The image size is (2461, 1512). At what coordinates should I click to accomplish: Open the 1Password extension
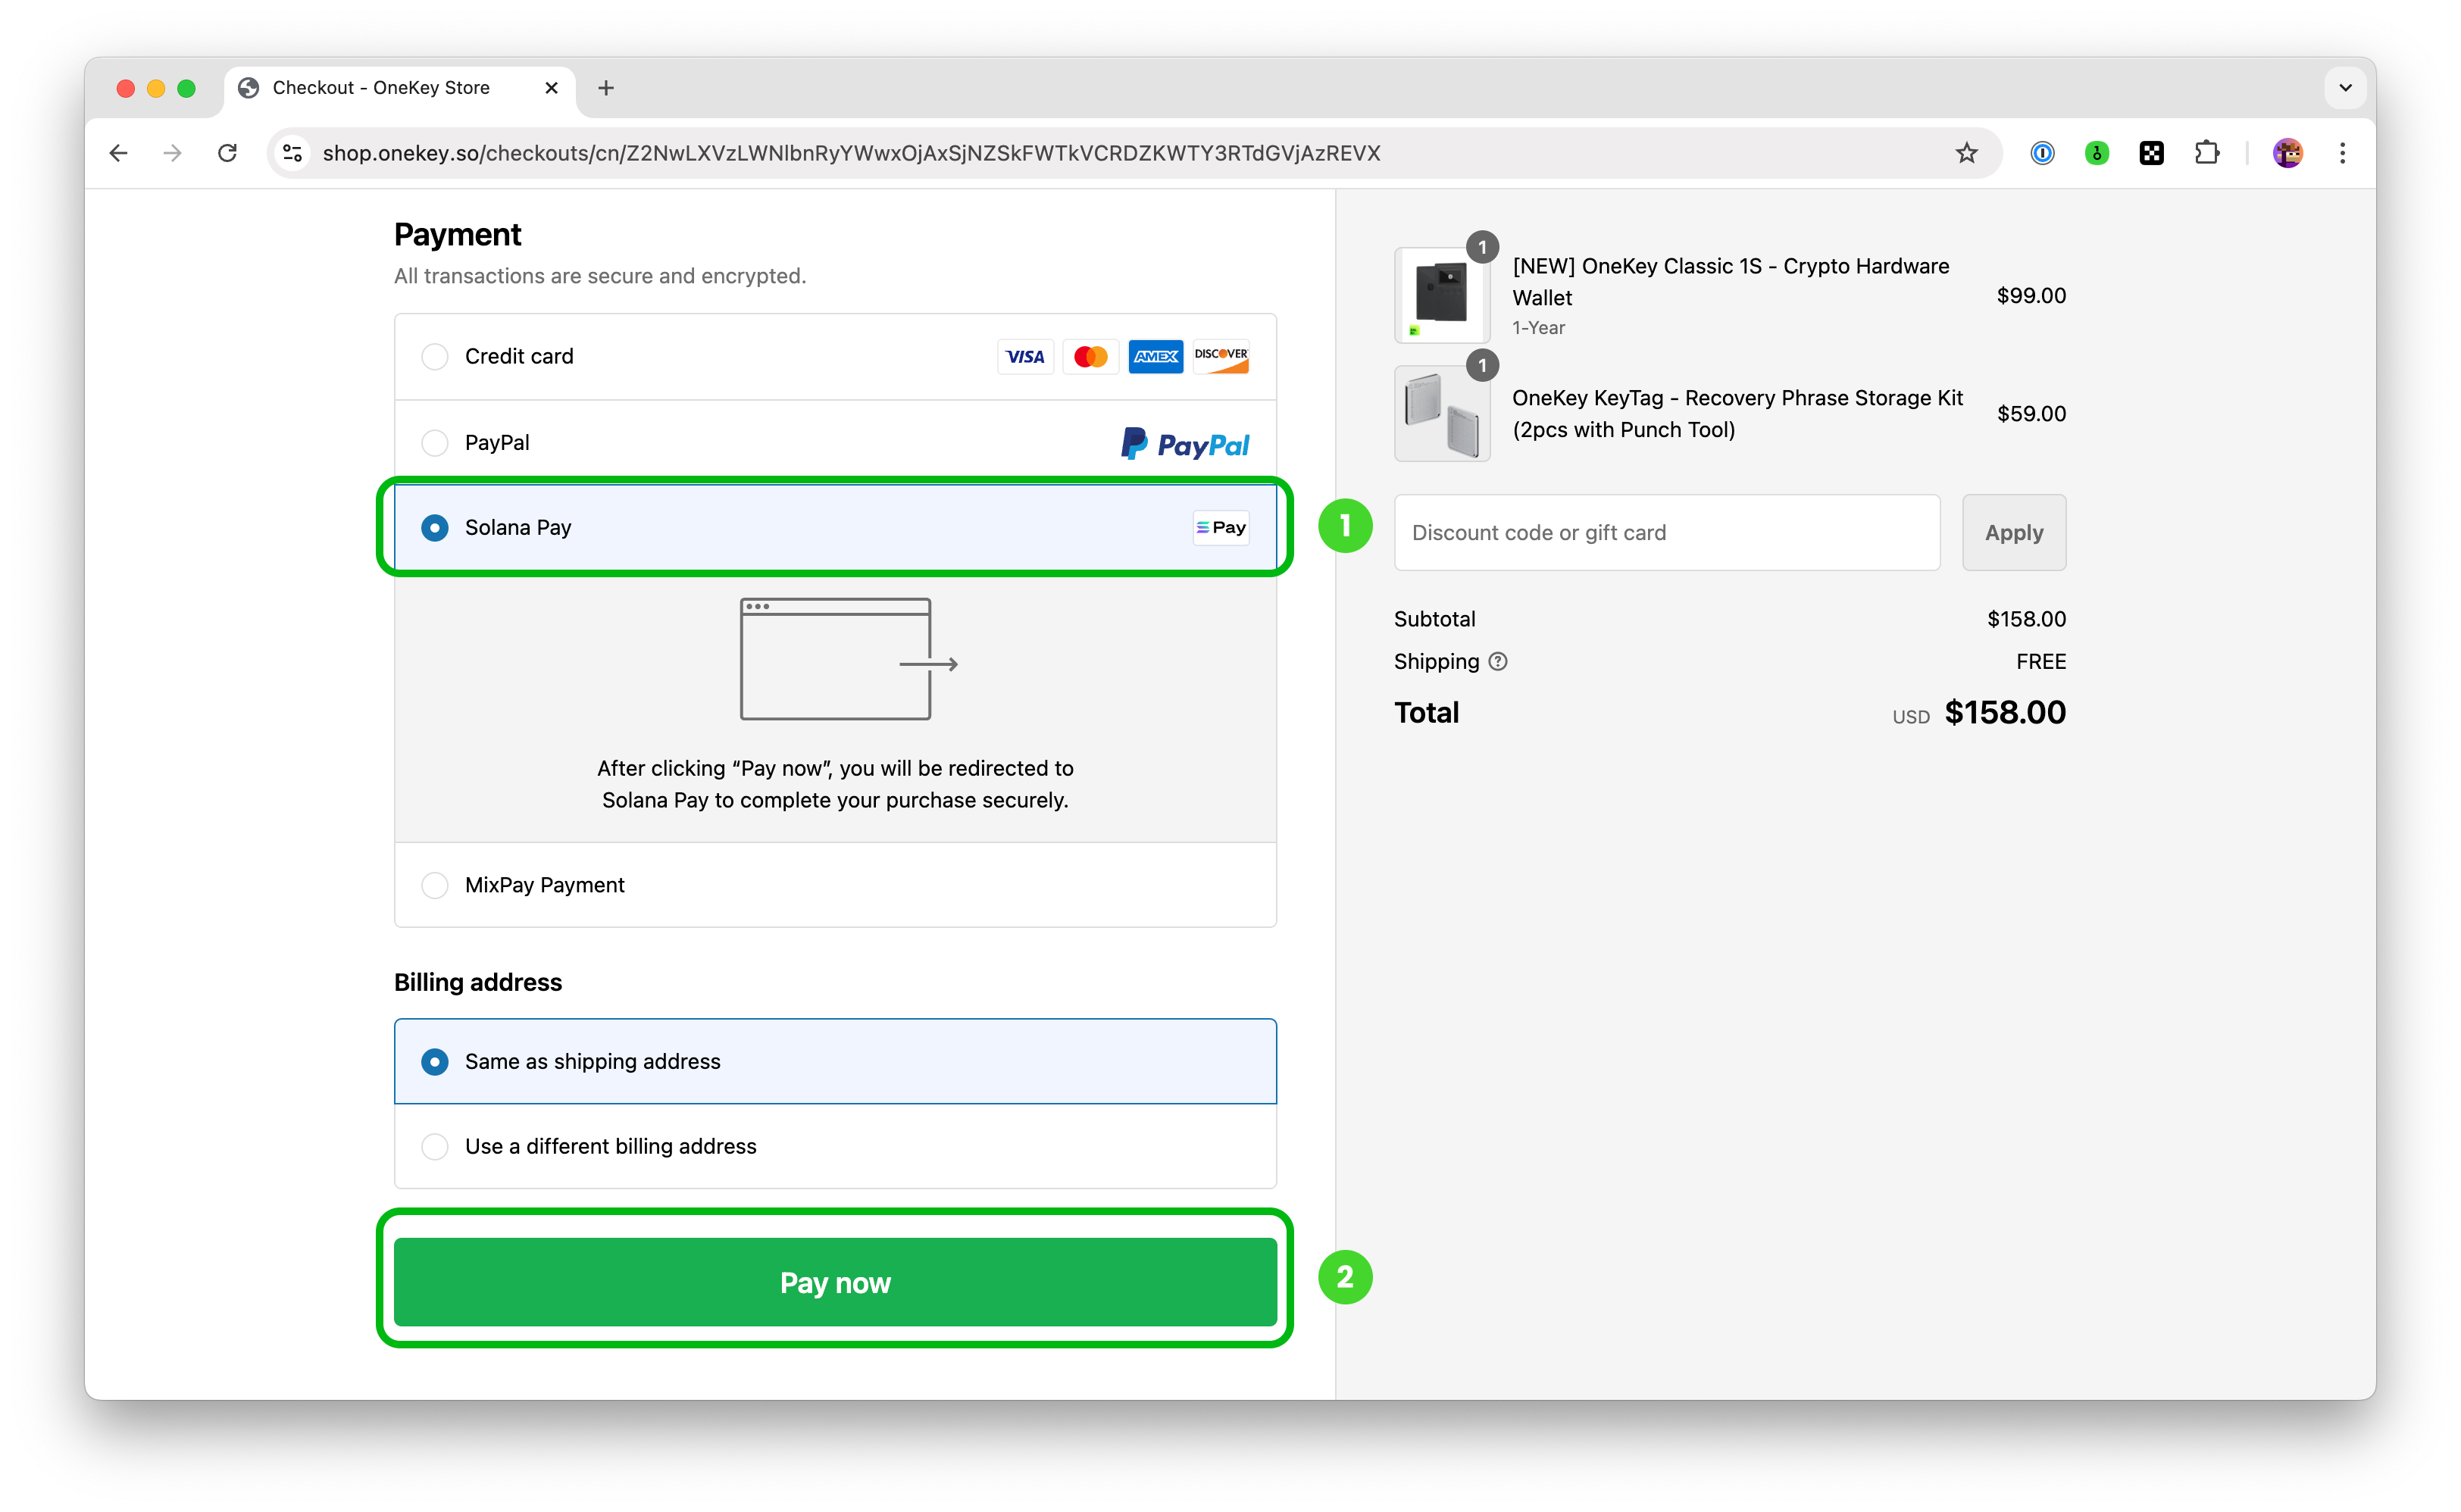(x=2042, y=152)
